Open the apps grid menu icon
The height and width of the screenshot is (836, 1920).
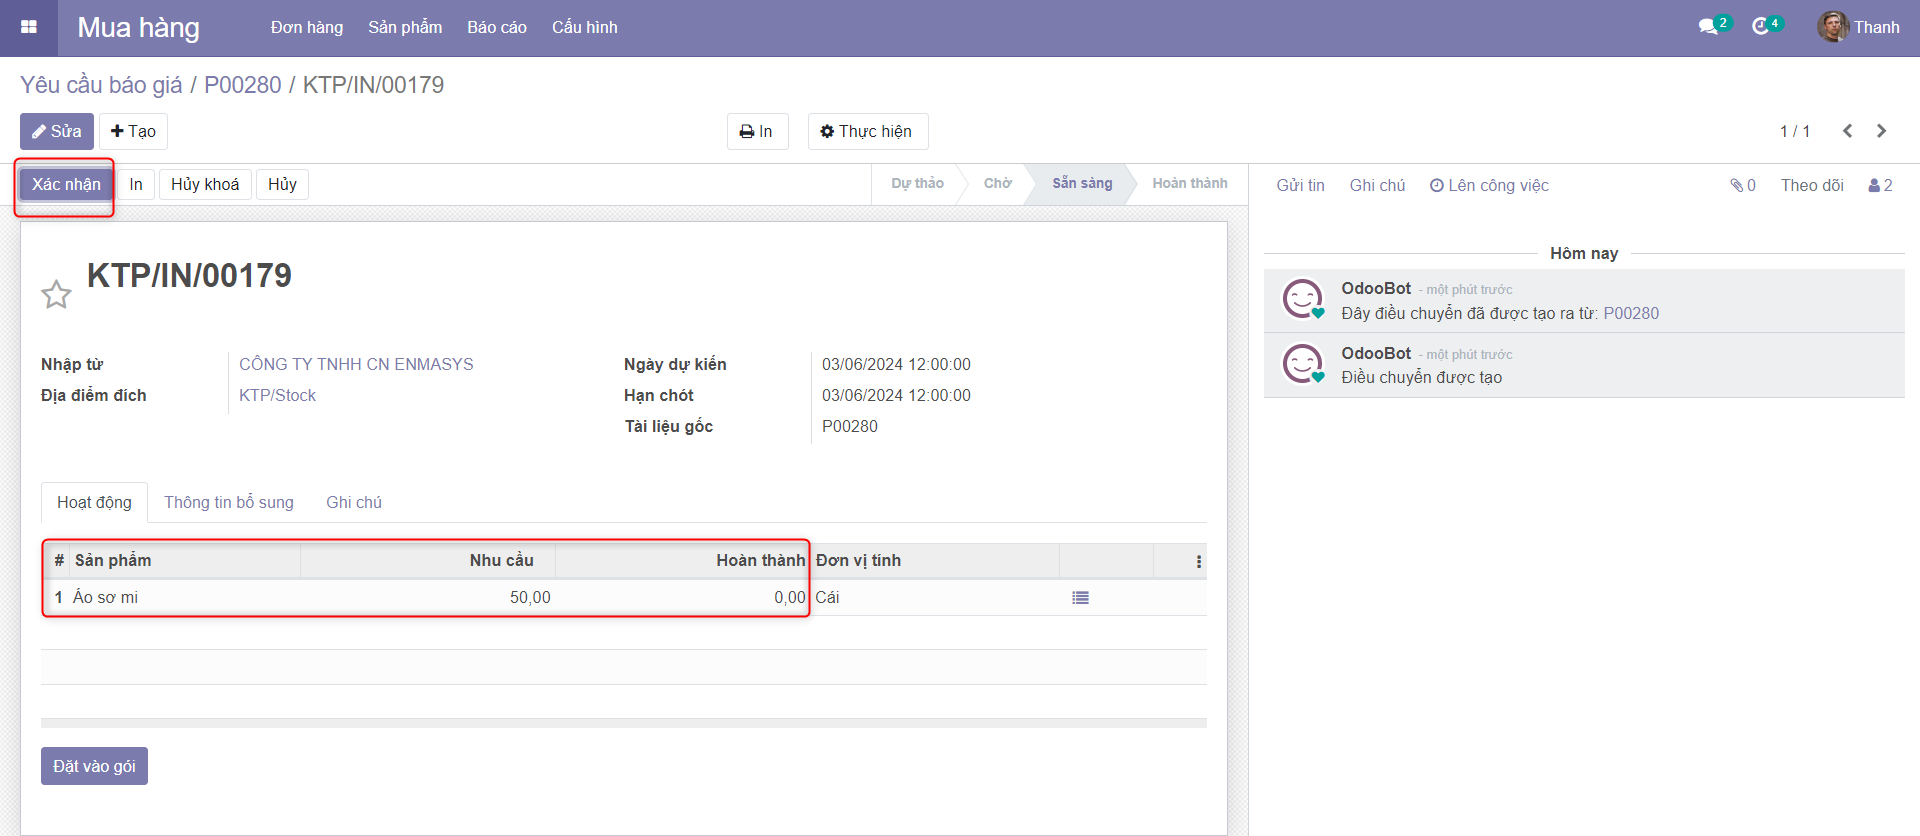29,27
